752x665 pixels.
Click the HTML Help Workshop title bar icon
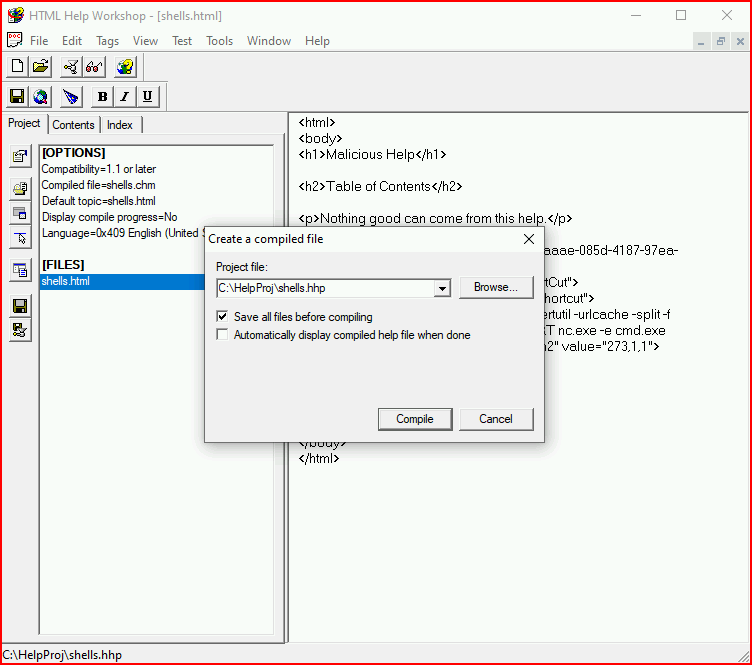(x=15, y=15)
